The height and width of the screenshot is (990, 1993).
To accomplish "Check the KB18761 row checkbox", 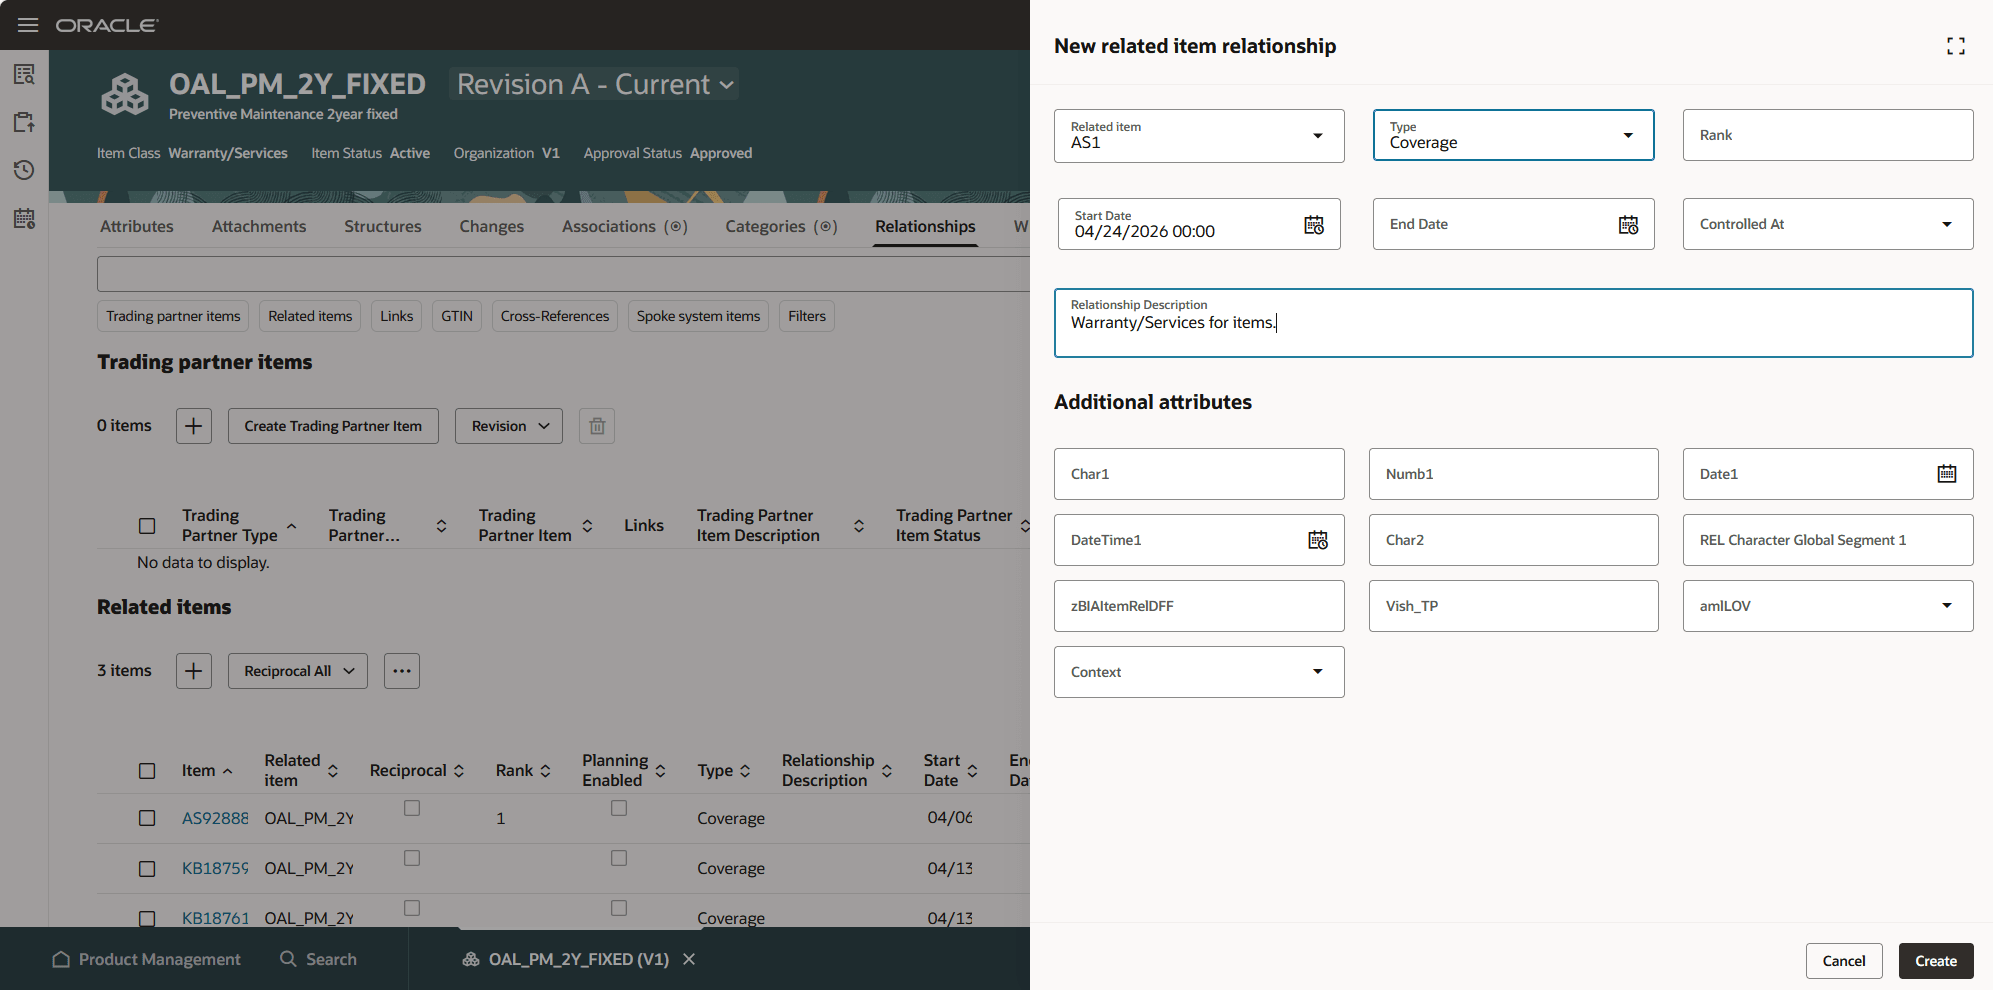I will click(147, 918).
